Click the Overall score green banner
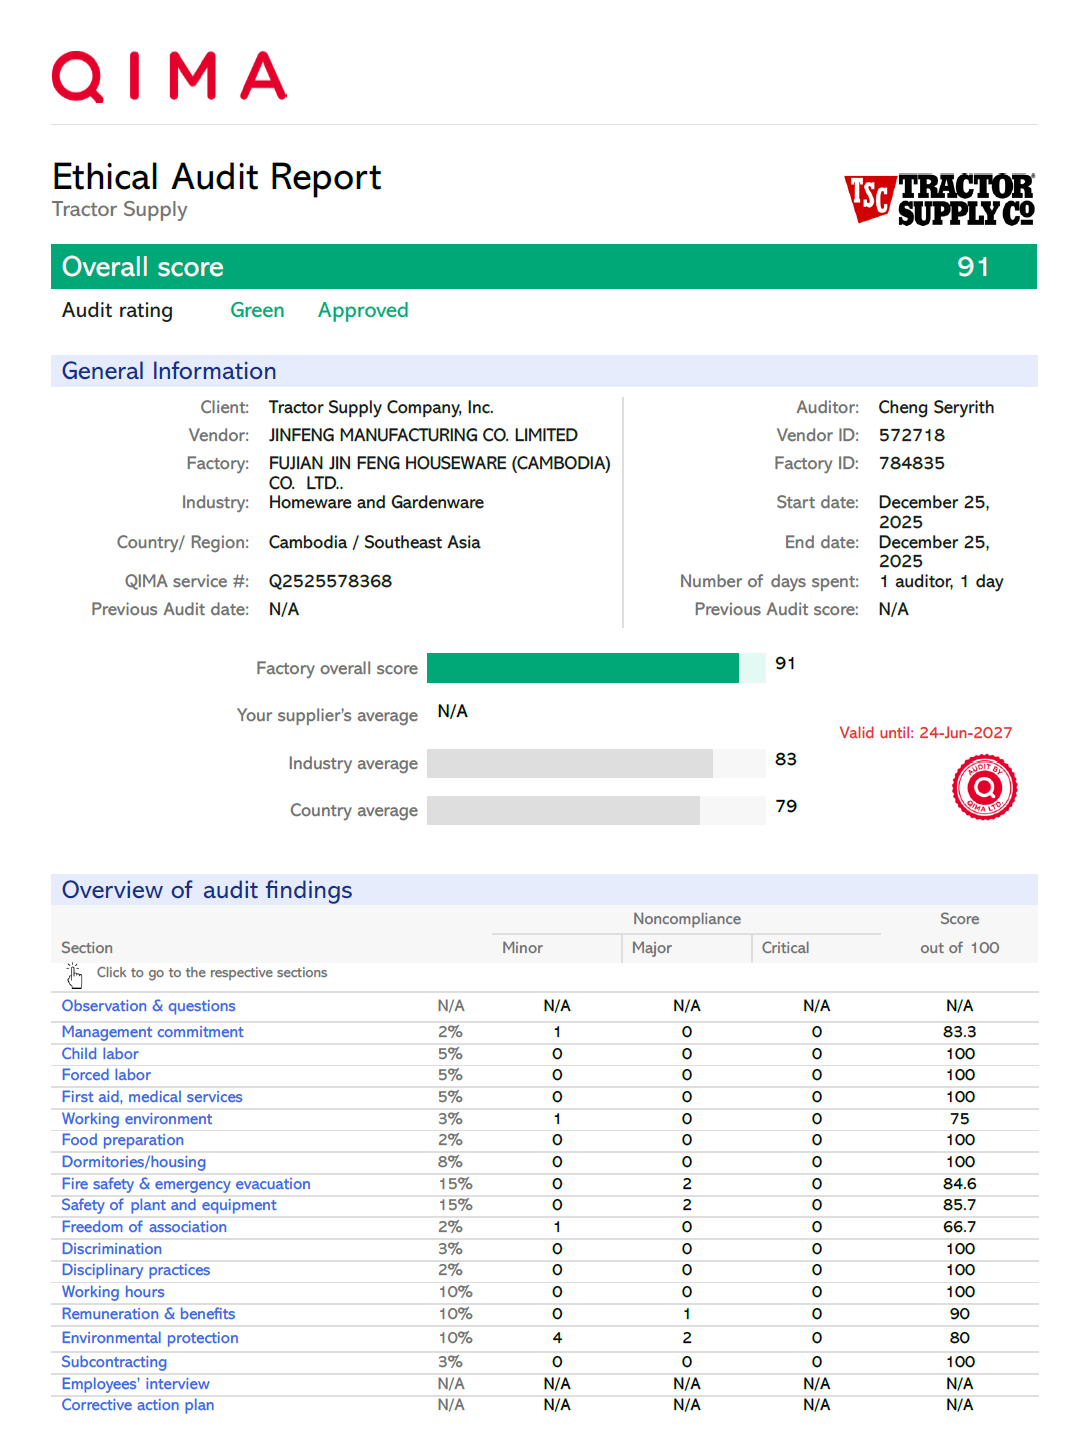The height and width of the screenshot is (1446, 1088). pos(544,267)
